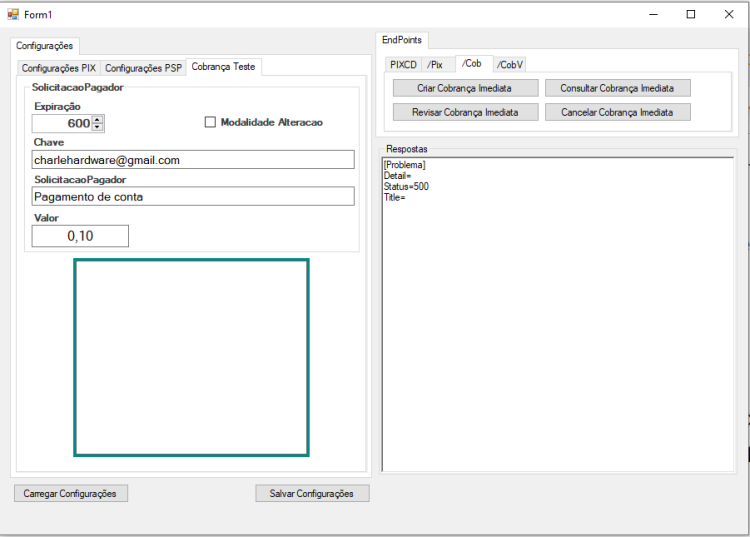This screenshot has width=750, height=537.
Task: Select the Cobrança Teste tab
Action: (x=223, y=66)
